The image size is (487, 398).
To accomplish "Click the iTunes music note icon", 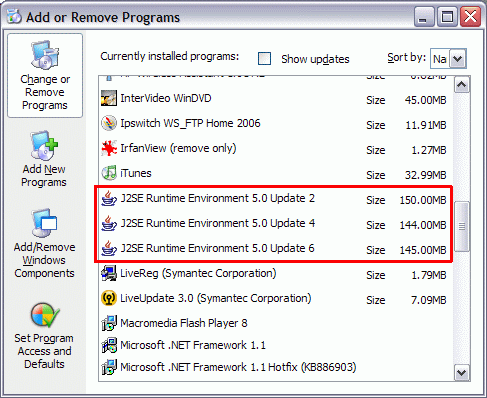I will click(x=109, y=173).
